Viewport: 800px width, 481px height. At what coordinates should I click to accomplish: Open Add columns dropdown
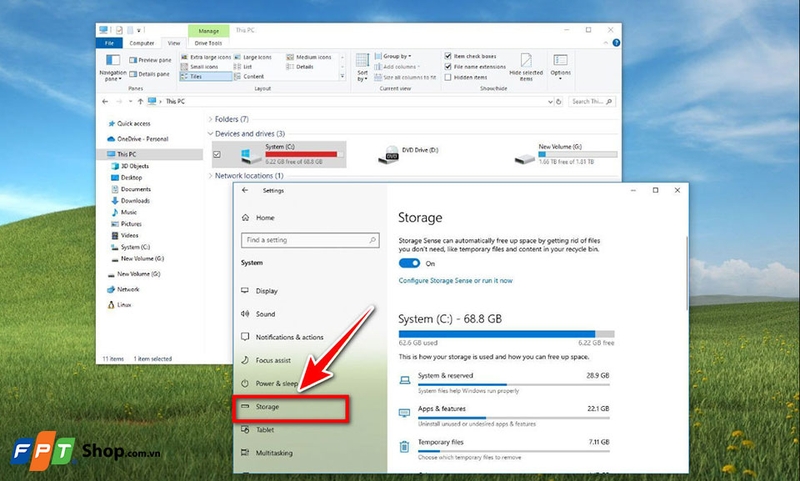[397, 67]
